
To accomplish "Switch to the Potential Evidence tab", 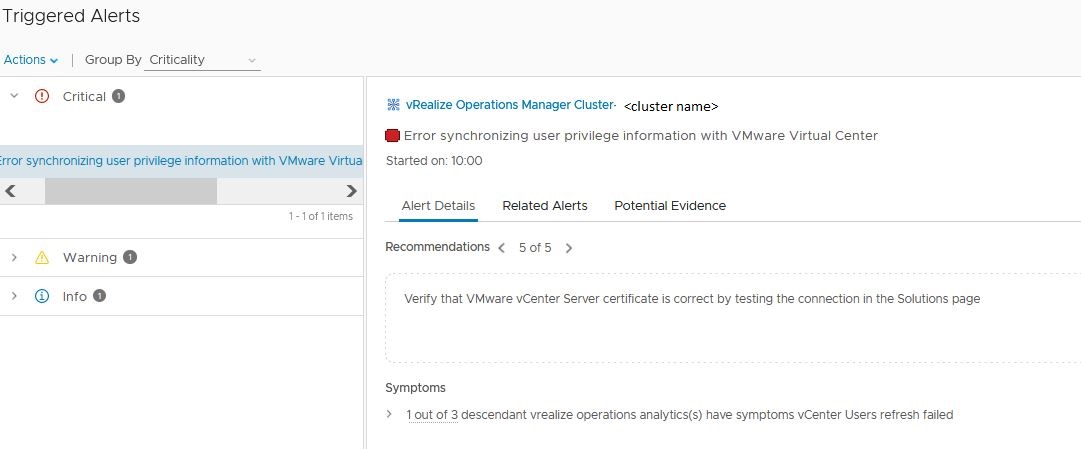I will pyautogui.click(x=670, y=206).
